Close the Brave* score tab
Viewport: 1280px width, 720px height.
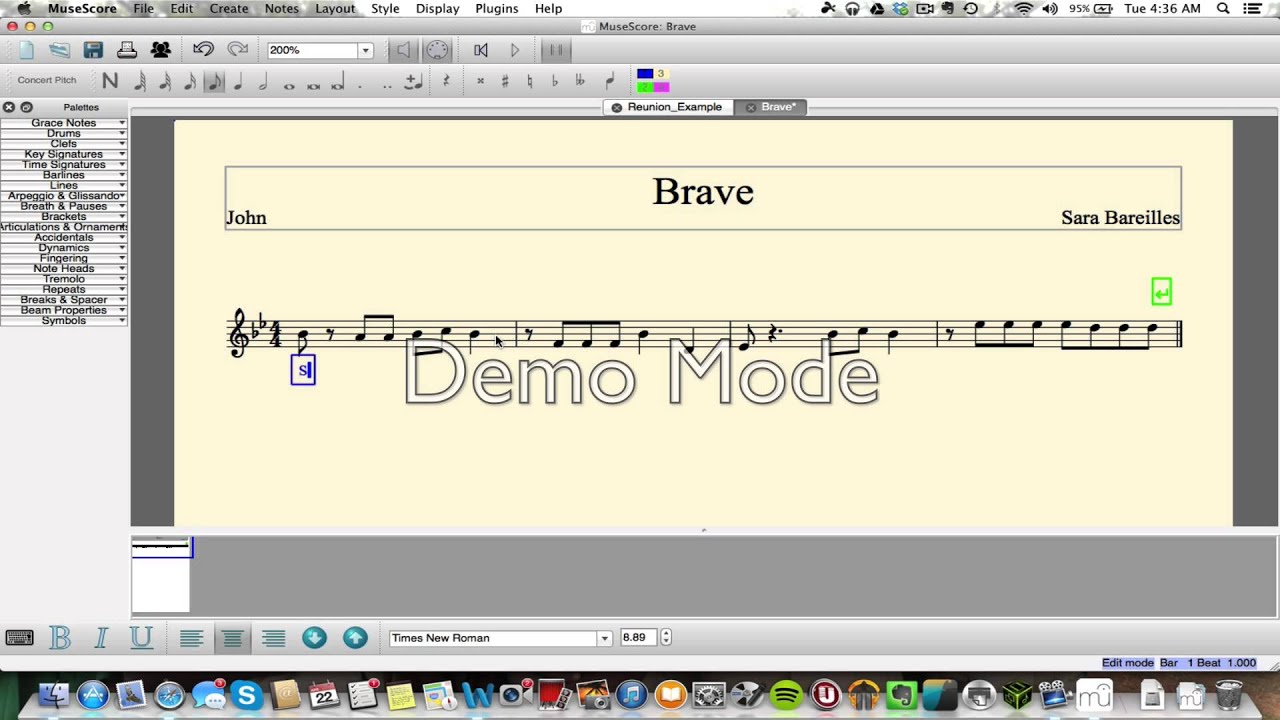(751, 107)
